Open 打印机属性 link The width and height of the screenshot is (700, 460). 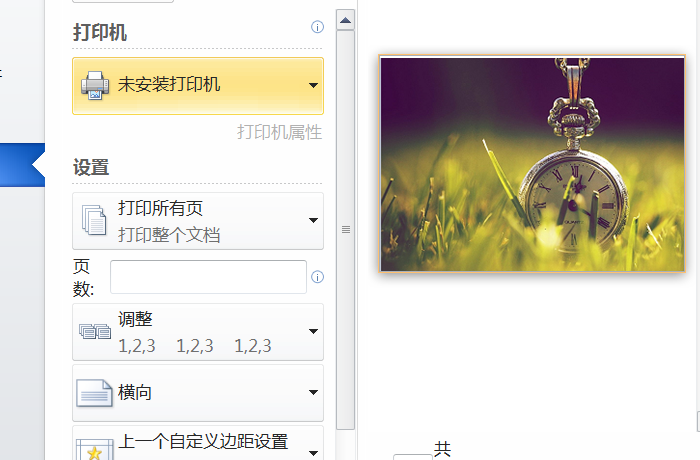[279, 132]
